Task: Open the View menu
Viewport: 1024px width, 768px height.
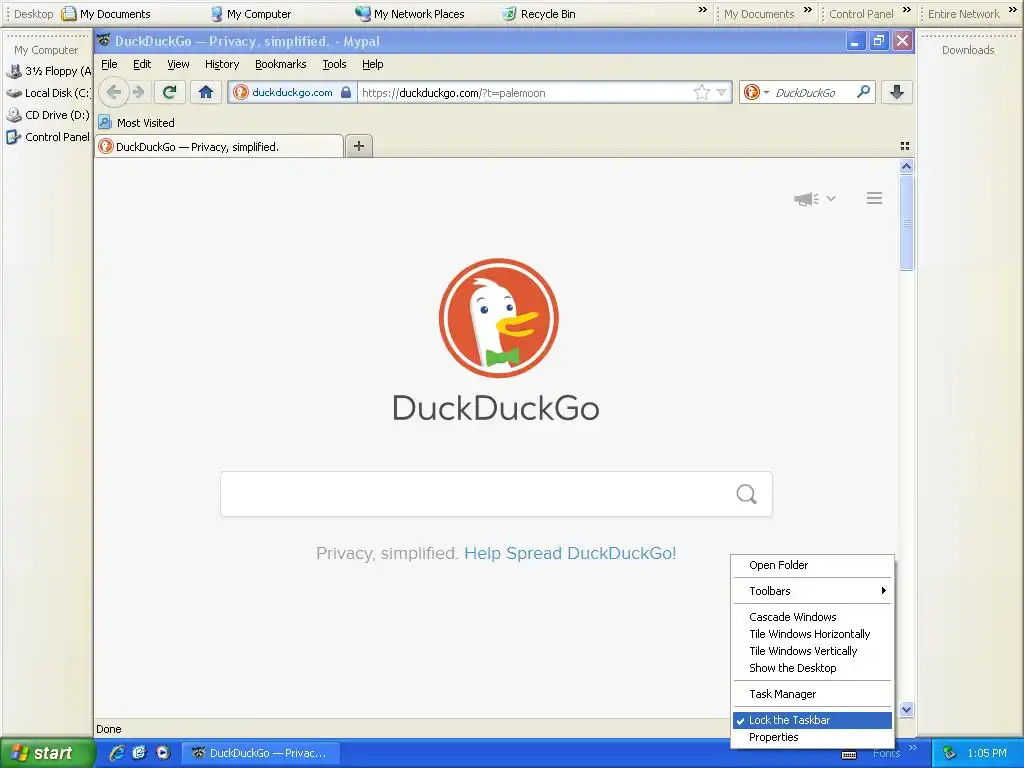Action: [178, 64]
